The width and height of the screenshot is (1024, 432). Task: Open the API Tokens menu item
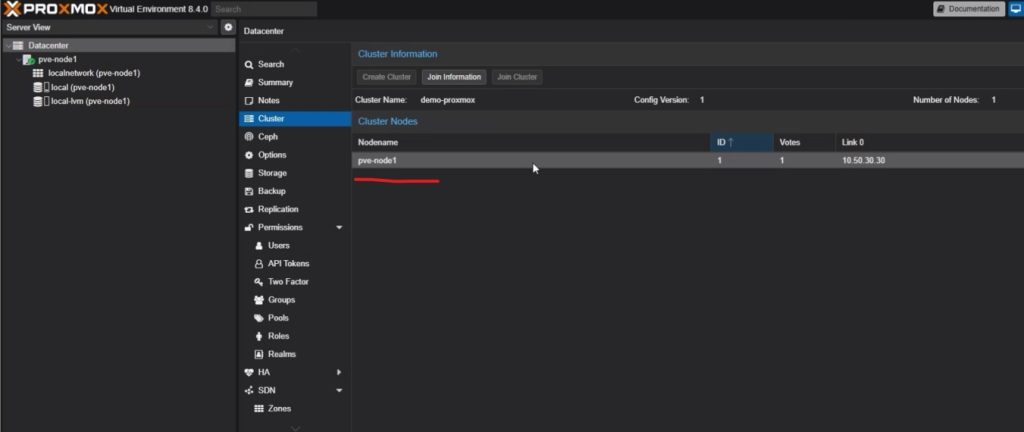click(x=288, y=264)
